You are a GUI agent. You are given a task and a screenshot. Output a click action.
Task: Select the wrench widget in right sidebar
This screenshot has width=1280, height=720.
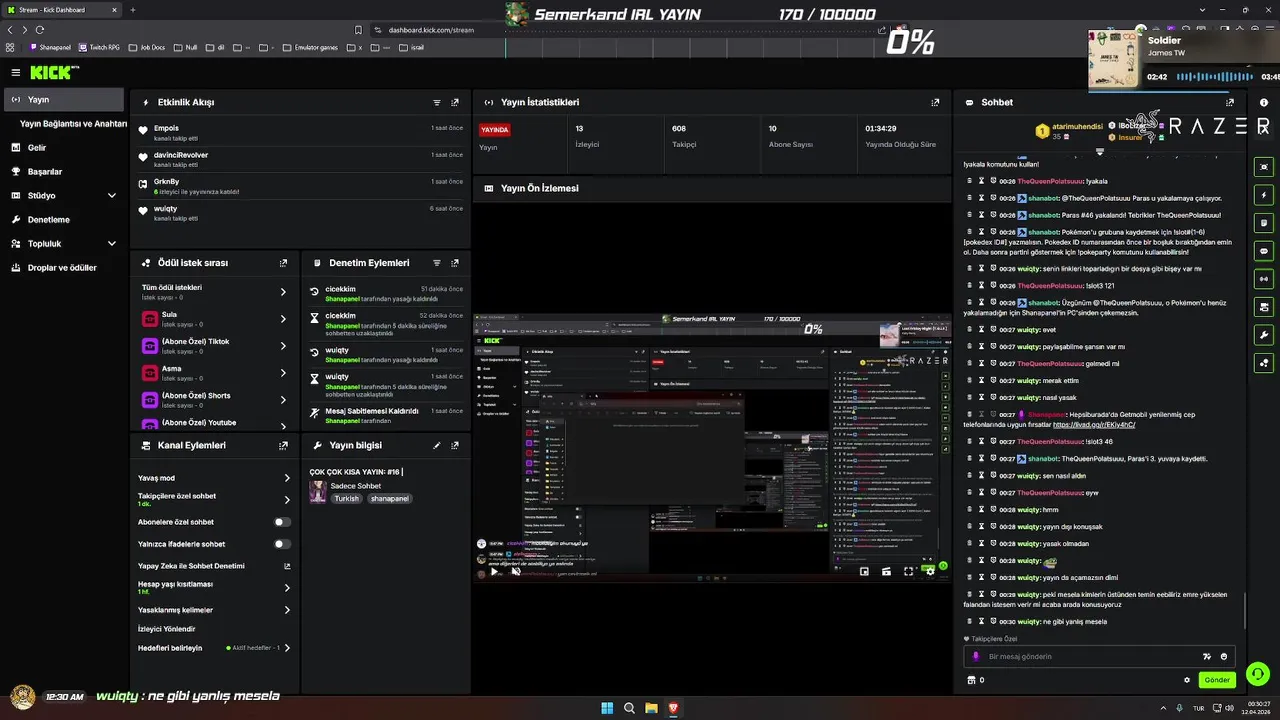[x=1264, y=335]
